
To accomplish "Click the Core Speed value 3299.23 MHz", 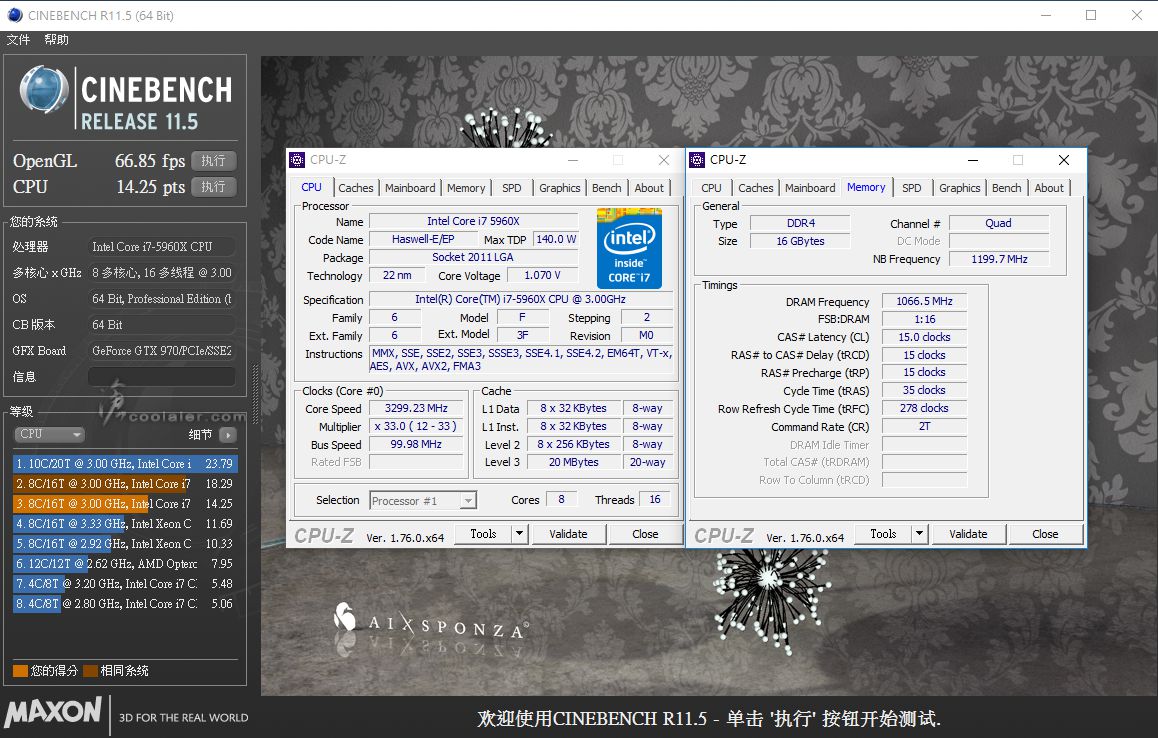I will pyautogui.click(x=417, y=409).
